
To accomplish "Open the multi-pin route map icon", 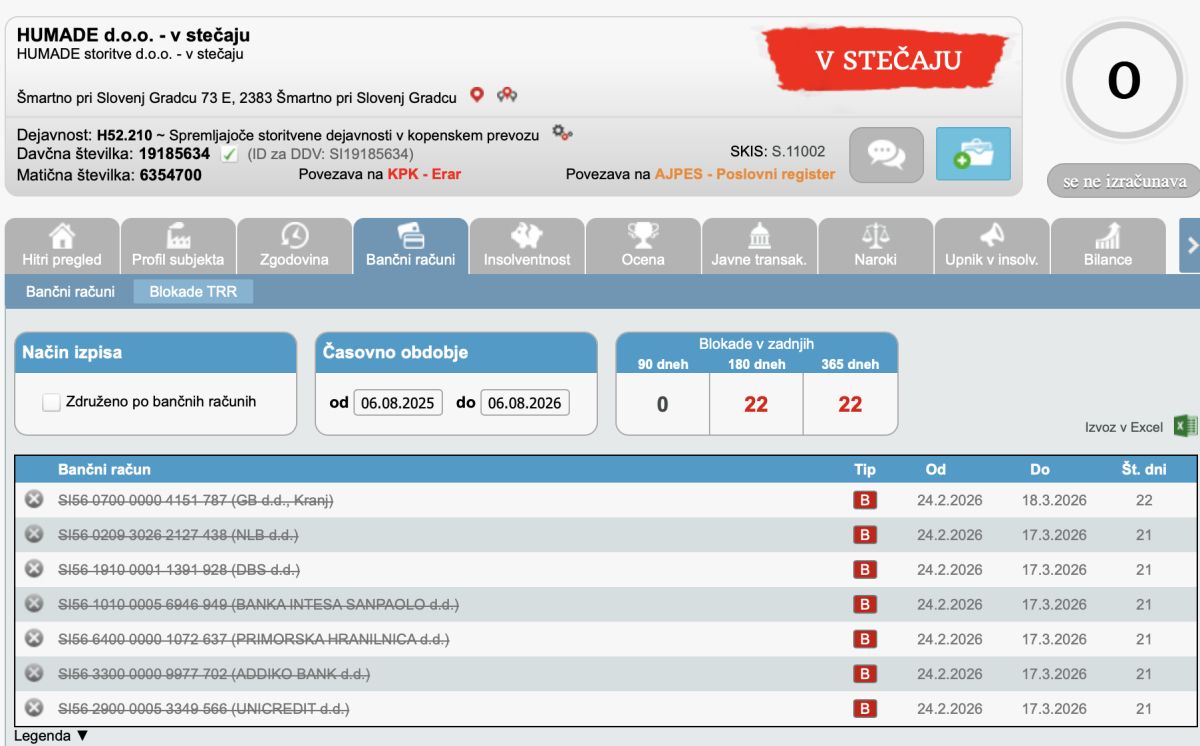I will 507,95.
